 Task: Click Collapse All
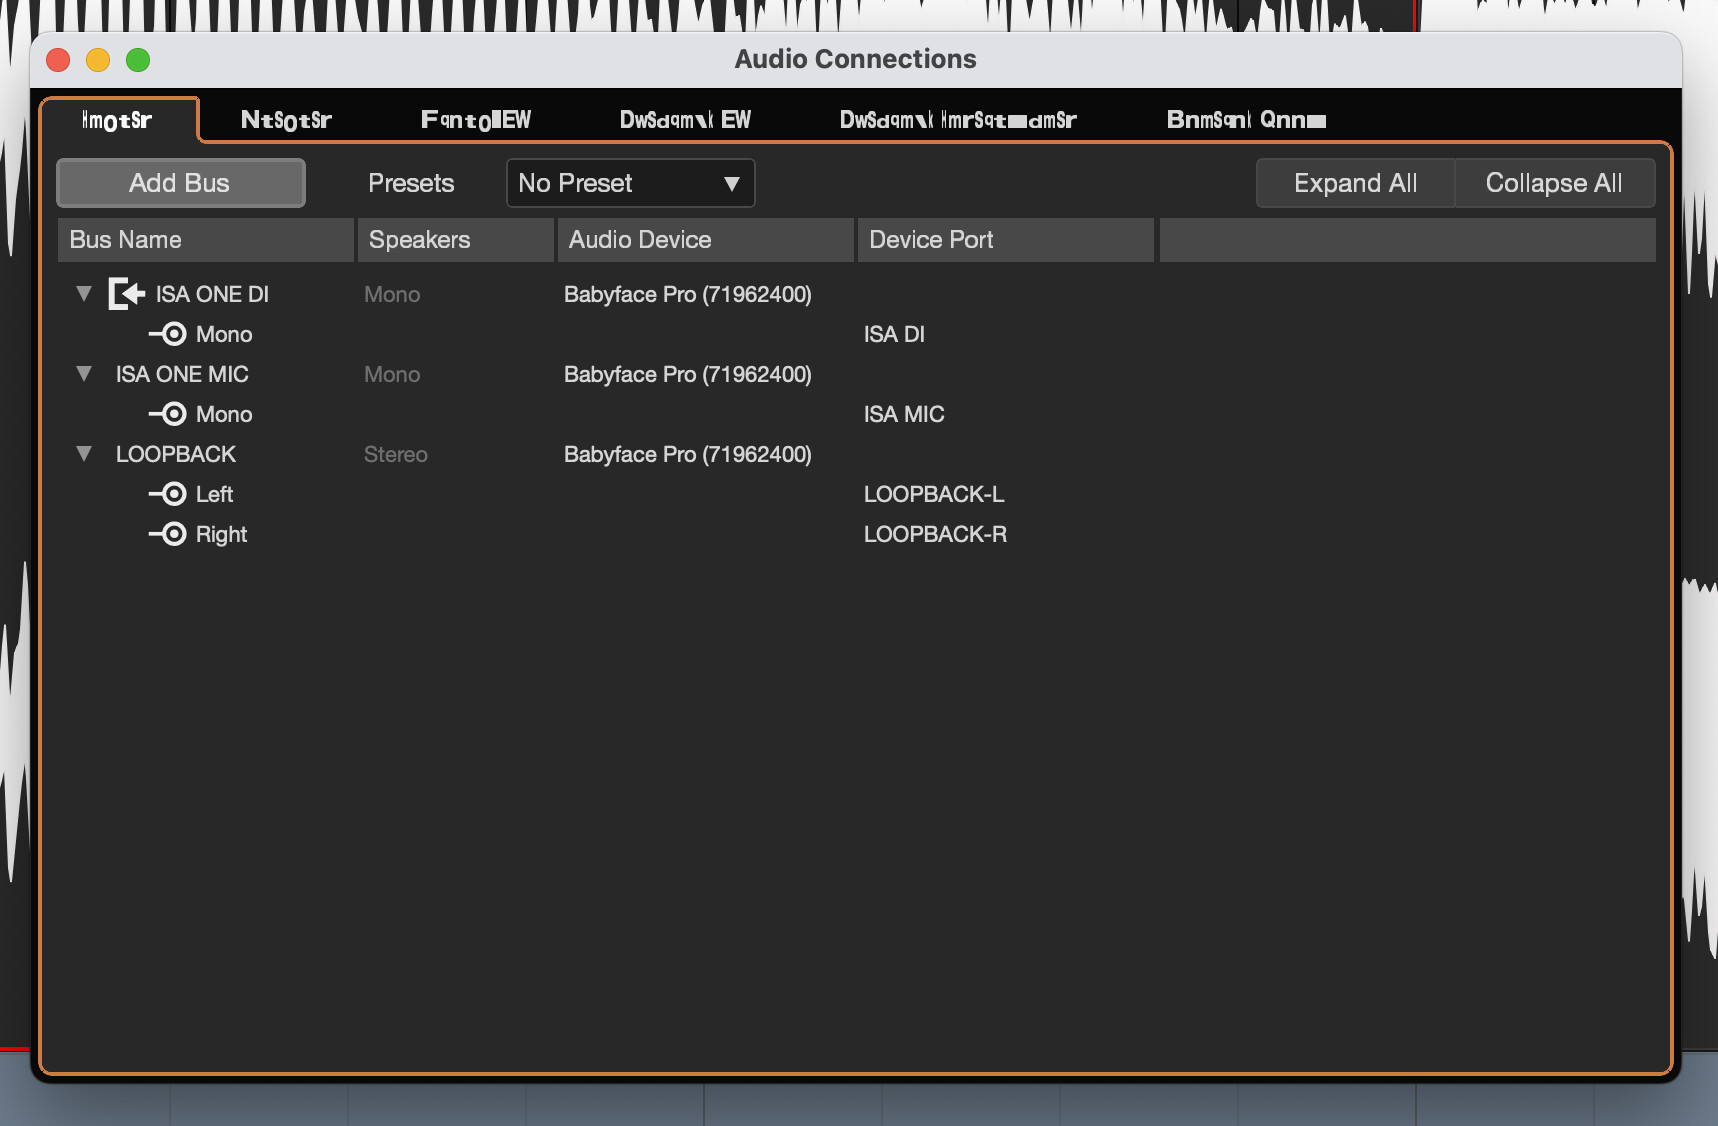pos(1554,183)
